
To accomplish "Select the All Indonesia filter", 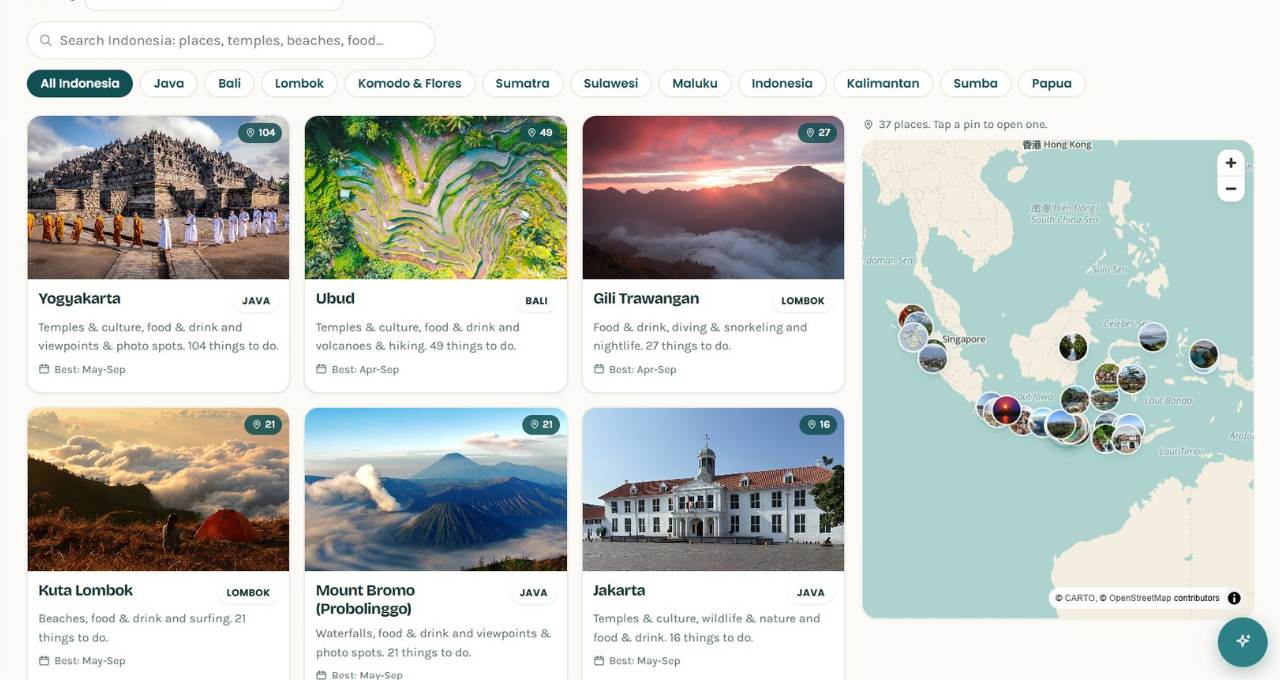I will pos(80,83).
